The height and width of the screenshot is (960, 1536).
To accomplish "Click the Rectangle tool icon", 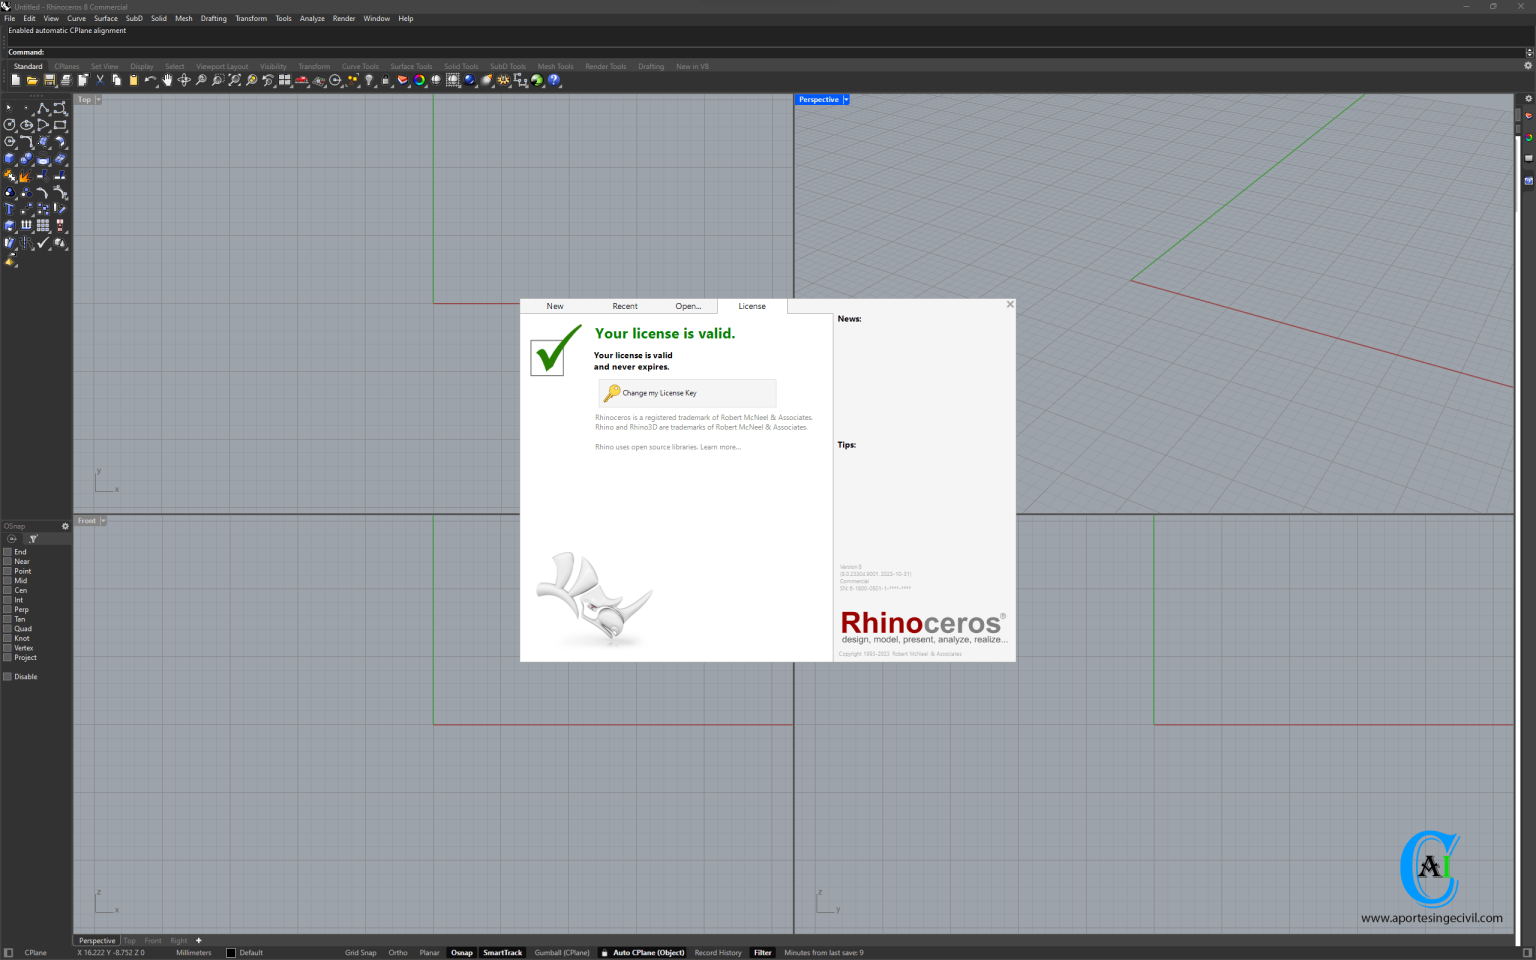I will (x=60, y=125).
